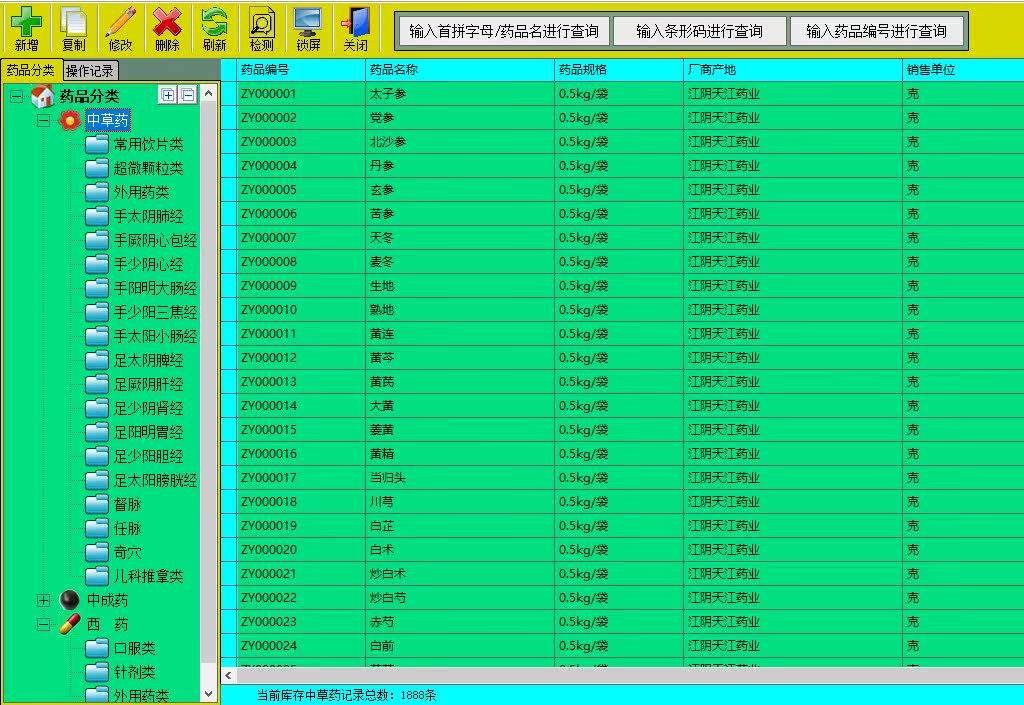
Task: Collapse all tree nodes with minus button
Action: click(x=187, y=95)
